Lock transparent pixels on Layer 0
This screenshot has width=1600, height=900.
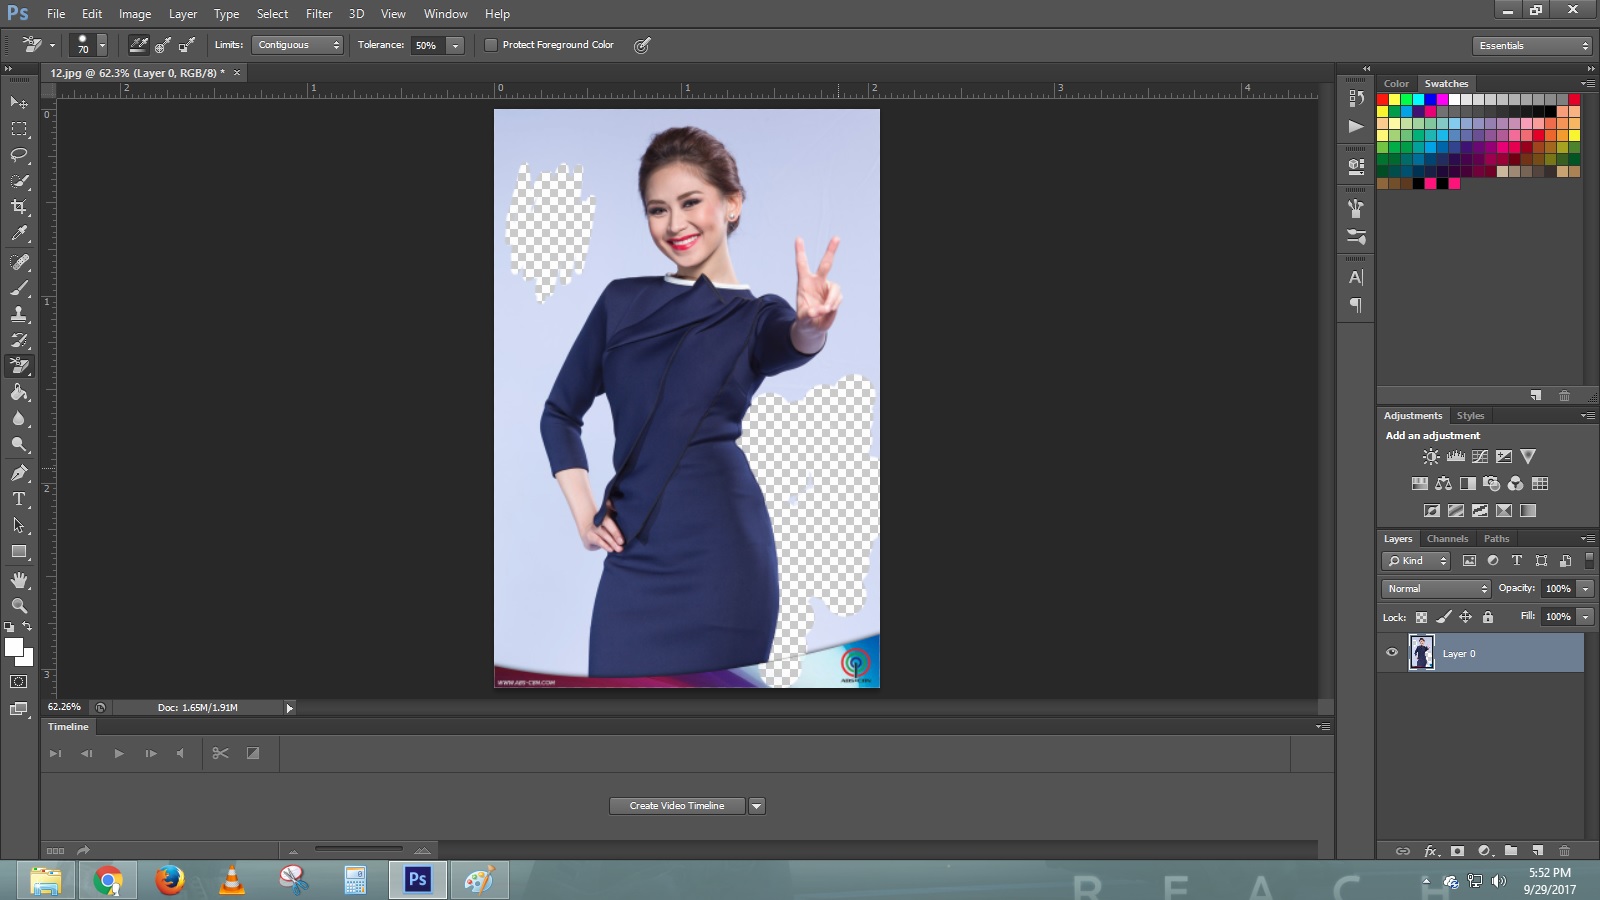click(1421, 617)
